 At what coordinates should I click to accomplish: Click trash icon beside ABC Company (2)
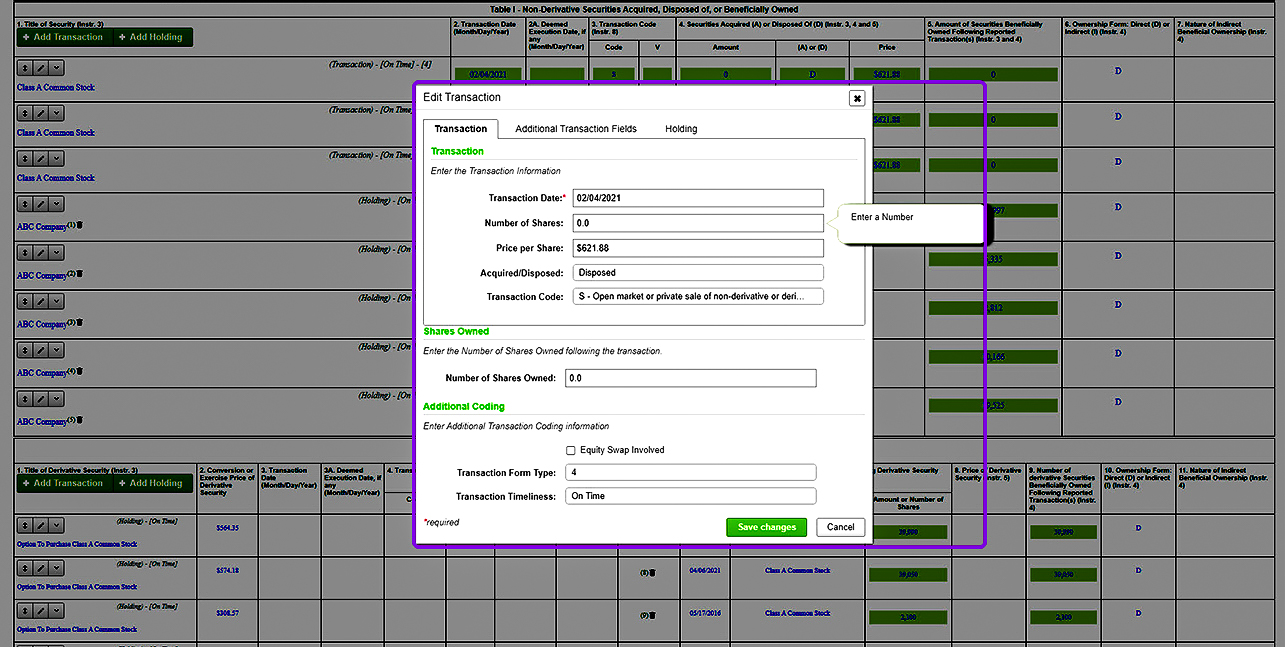(x=80, y=274)
